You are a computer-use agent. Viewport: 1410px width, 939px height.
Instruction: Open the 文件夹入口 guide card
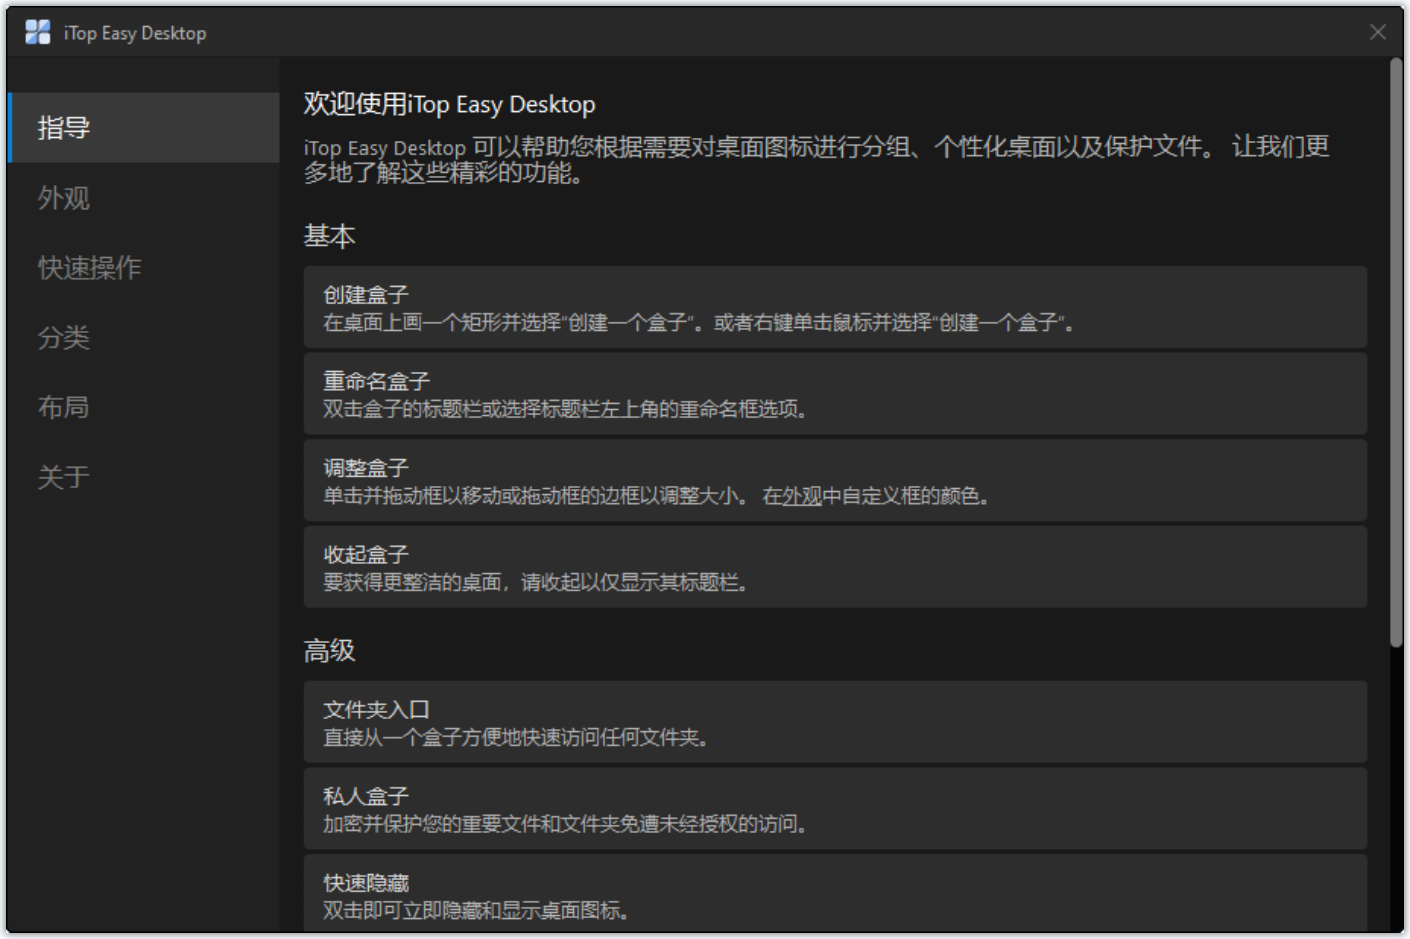coord(835,722)
